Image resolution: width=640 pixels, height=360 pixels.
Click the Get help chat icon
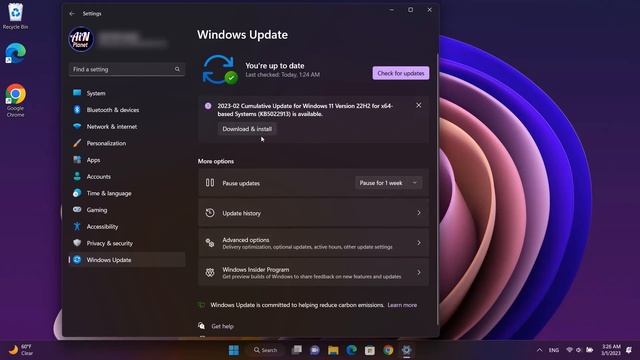click(201, 326)
